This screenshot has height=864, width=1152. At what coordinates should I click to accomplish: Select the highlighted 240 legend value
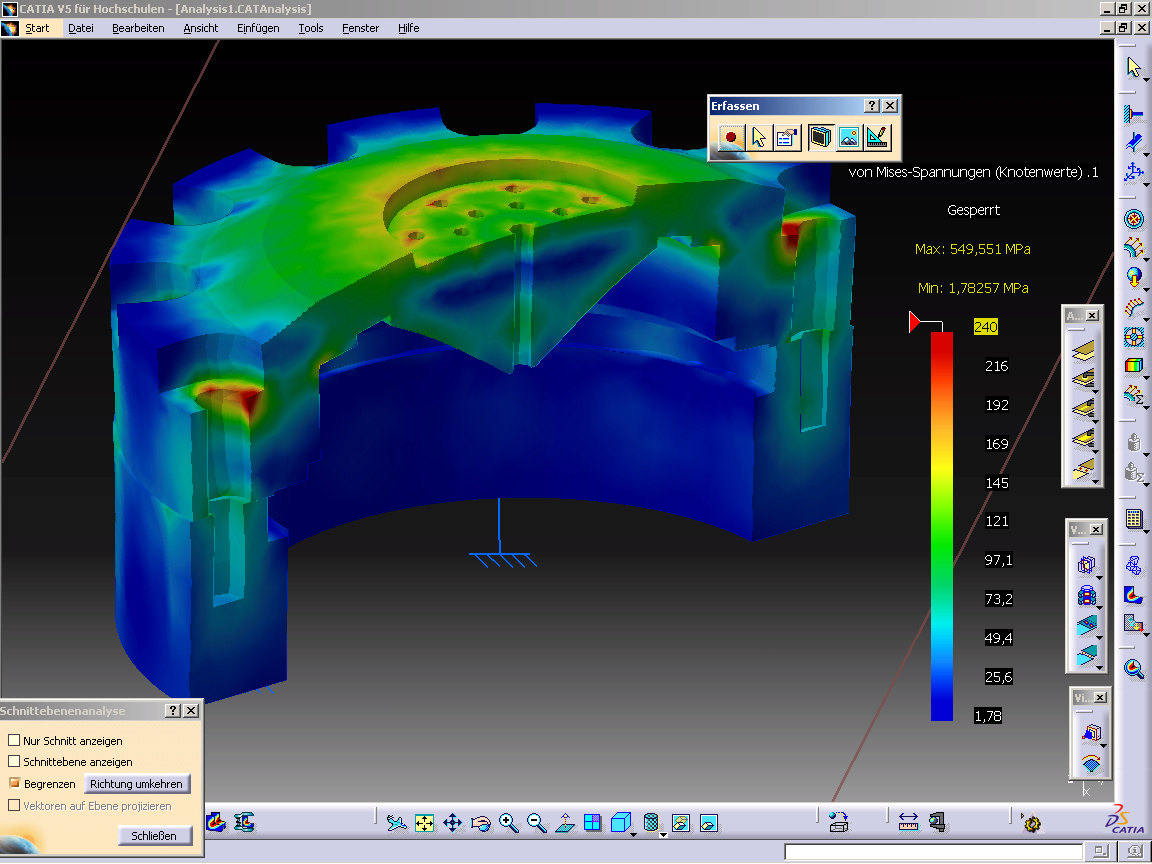(985, 327)
